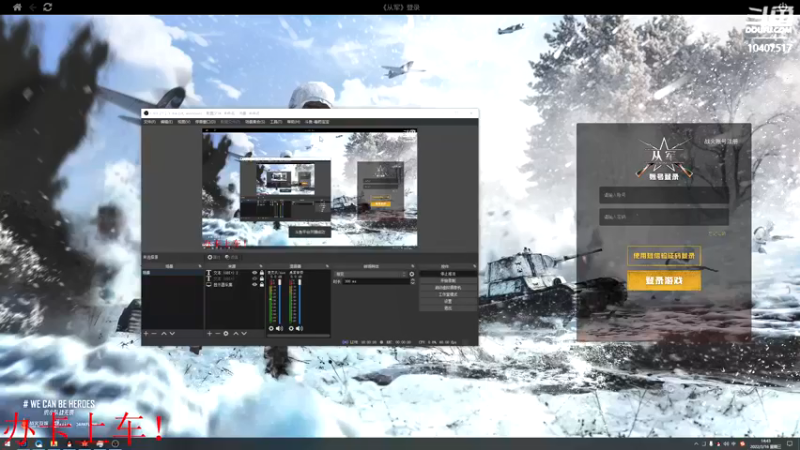
Task: Enable 工作室模式 studio mode
Action: [448, 294]
